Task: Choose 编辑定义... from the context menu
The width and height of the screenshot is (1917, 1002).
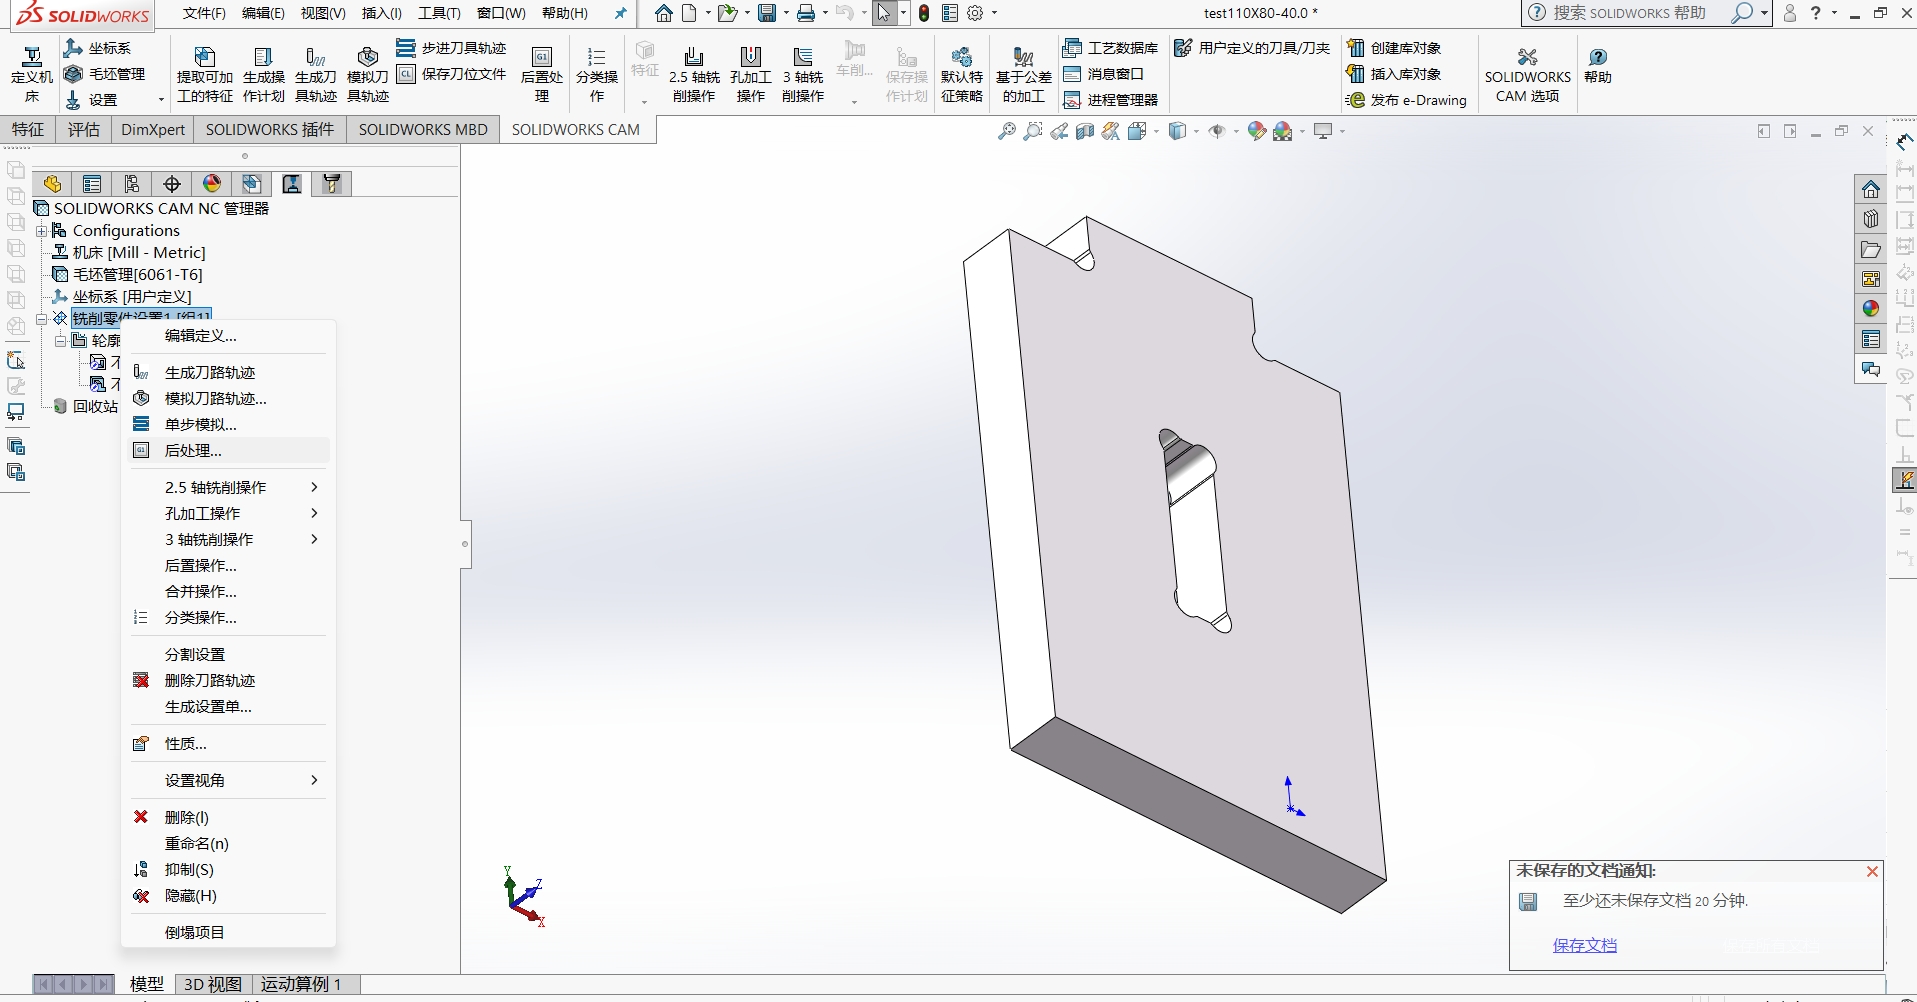Action: click(200, 336)
